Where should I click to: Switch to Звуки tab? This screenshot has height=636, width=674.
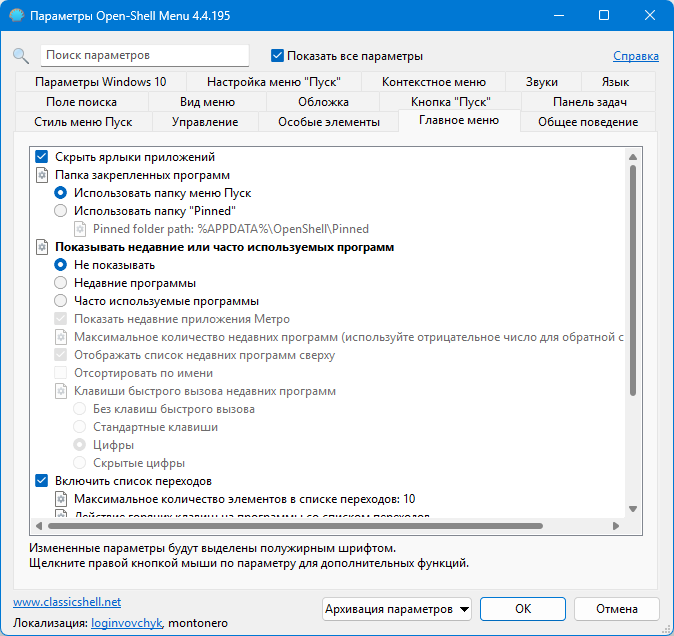(x=542, y=82)
